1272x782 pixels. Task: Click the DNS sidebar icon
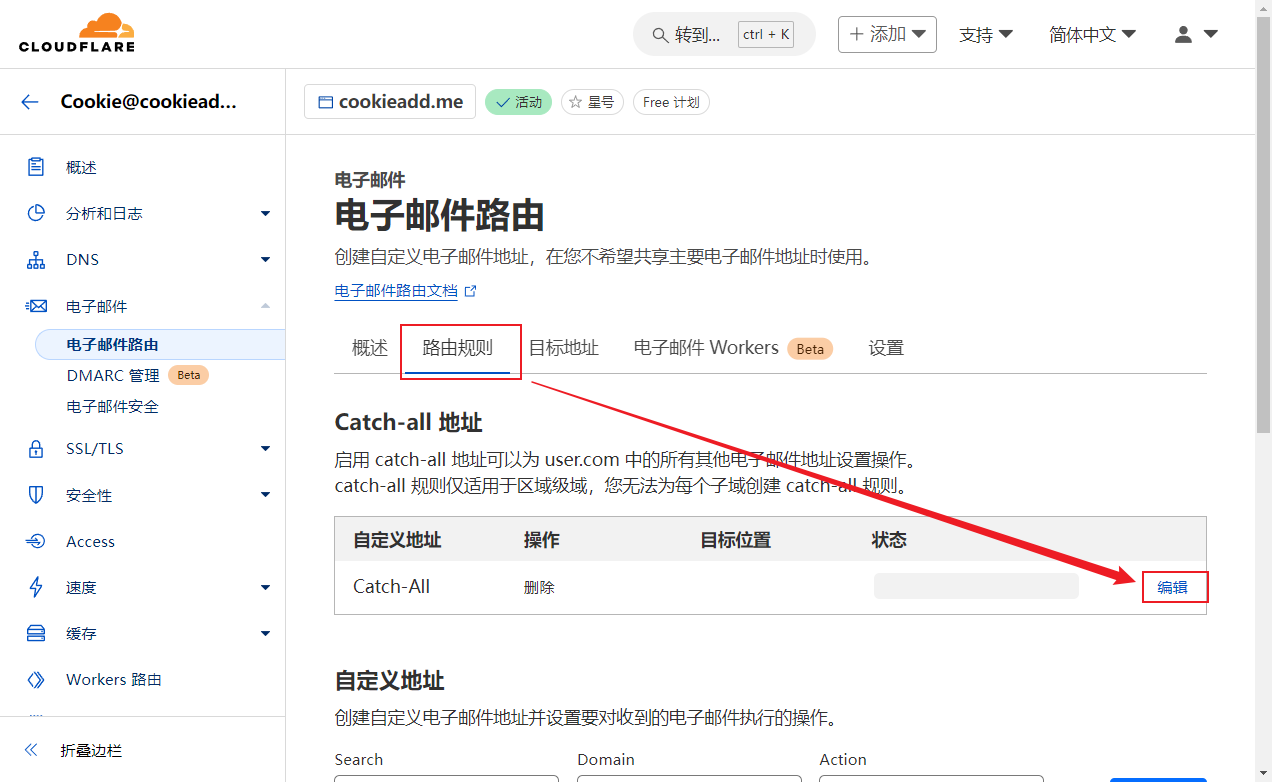36,260
